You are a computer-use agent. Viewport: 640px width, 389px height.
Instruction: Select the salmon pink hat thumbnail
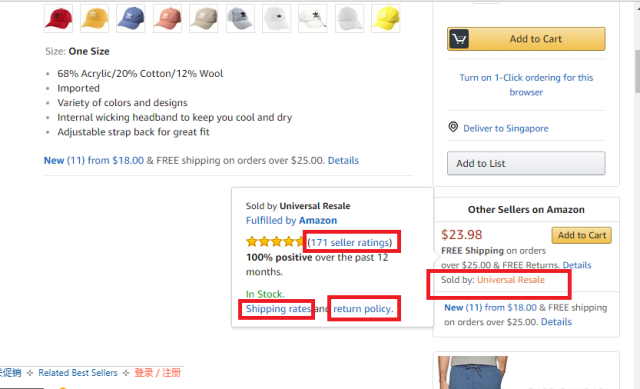tap(167, 18)
